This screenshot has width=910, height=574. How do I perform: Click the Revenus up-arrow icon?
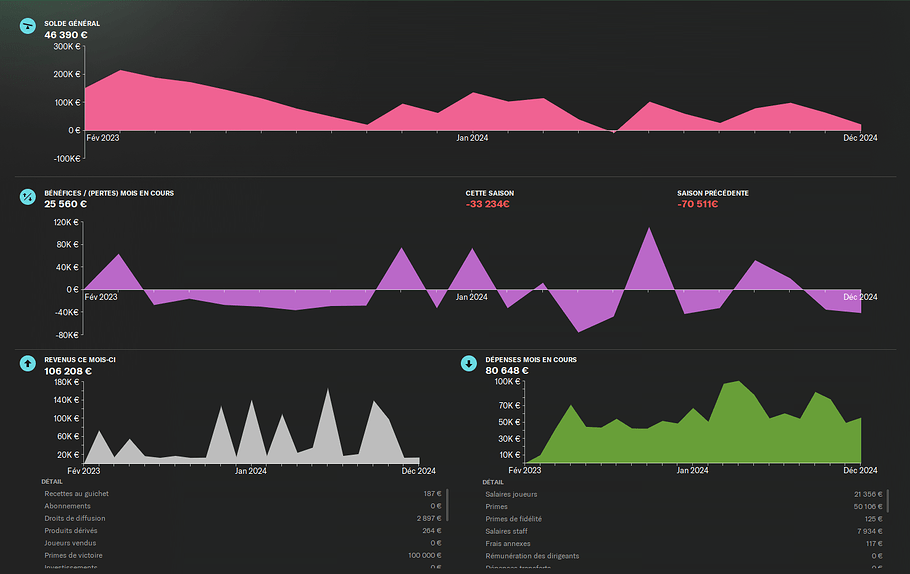pos(27,363)
